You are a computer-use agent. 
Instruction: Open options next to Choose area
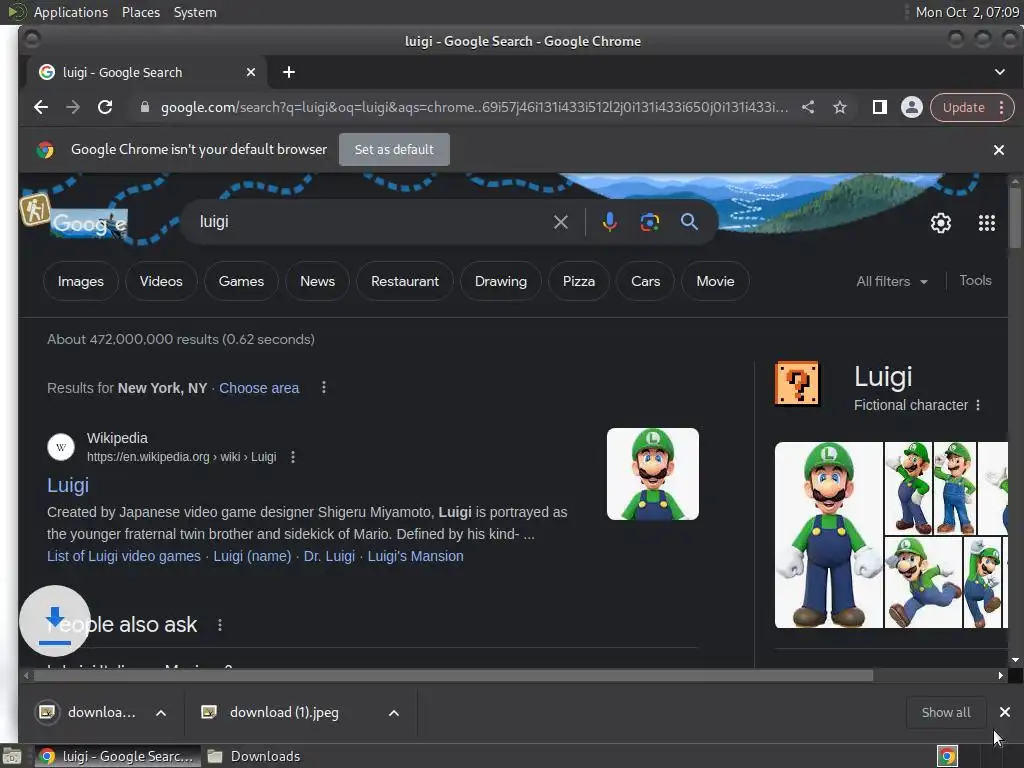pos(324,388)
